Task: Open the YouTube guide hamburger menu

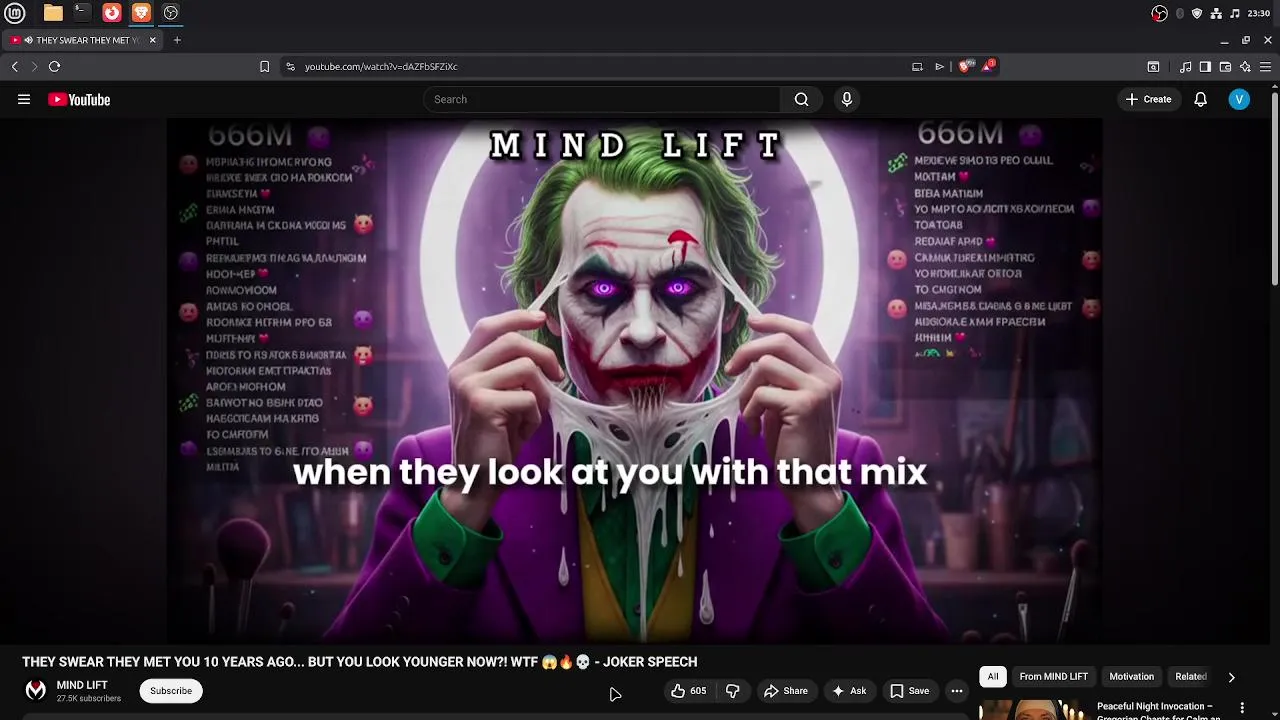Action: pos(24,99)
